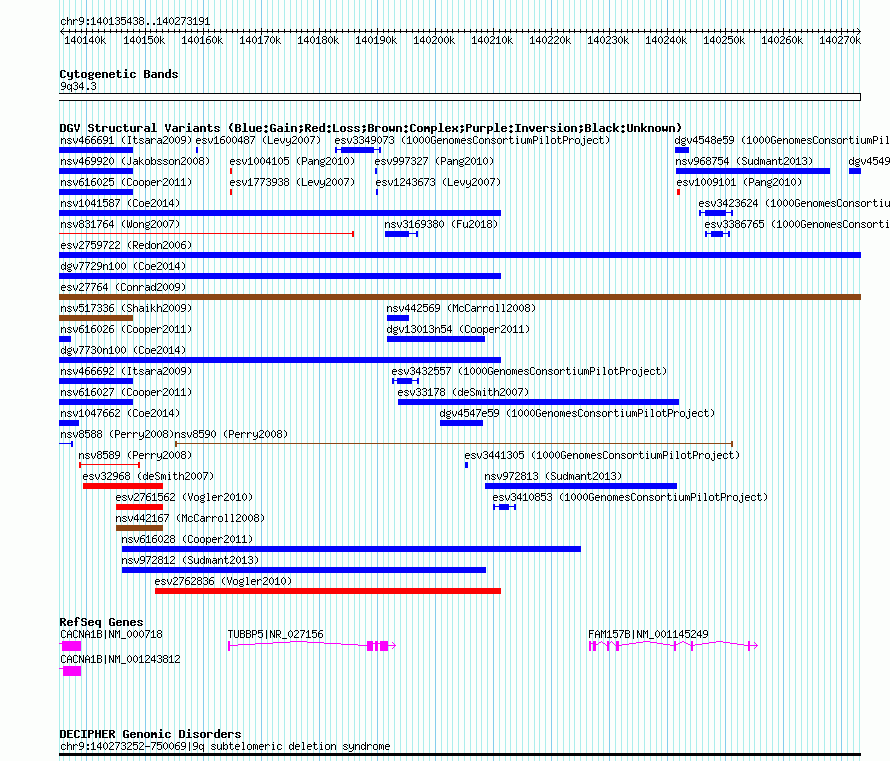The image size is (890, 761).
Task: Select the 140250k ruler tick label
Action: pos(724,41)
